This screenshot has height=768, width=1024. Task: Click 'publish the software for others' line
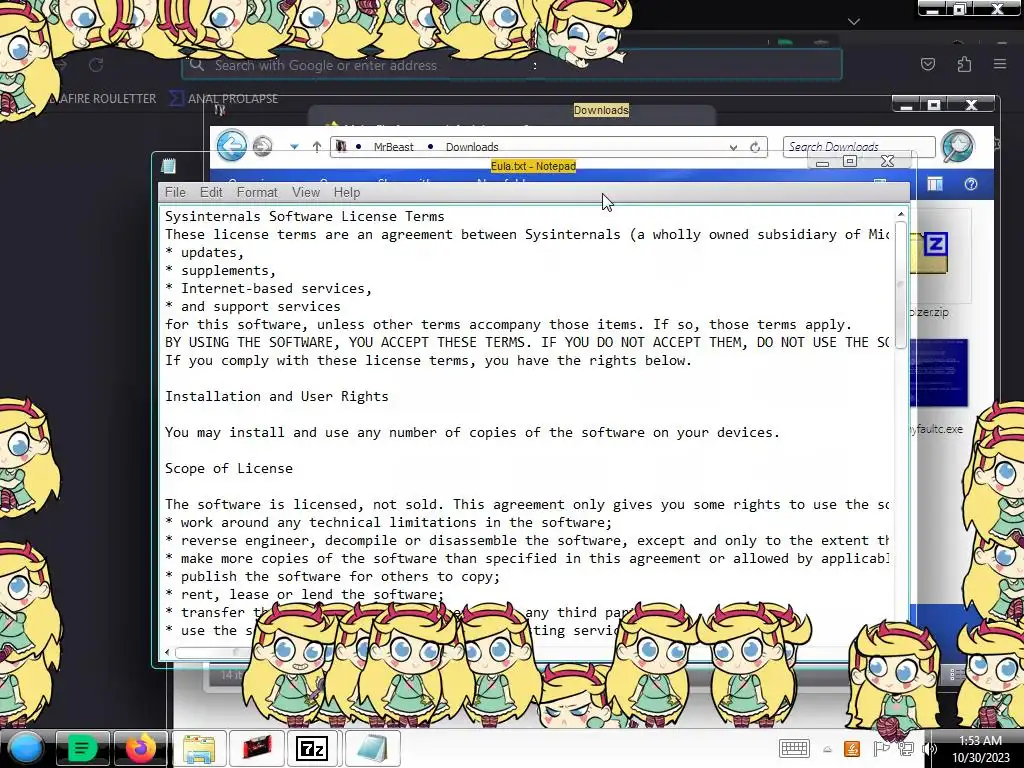(x=332, y=577)
